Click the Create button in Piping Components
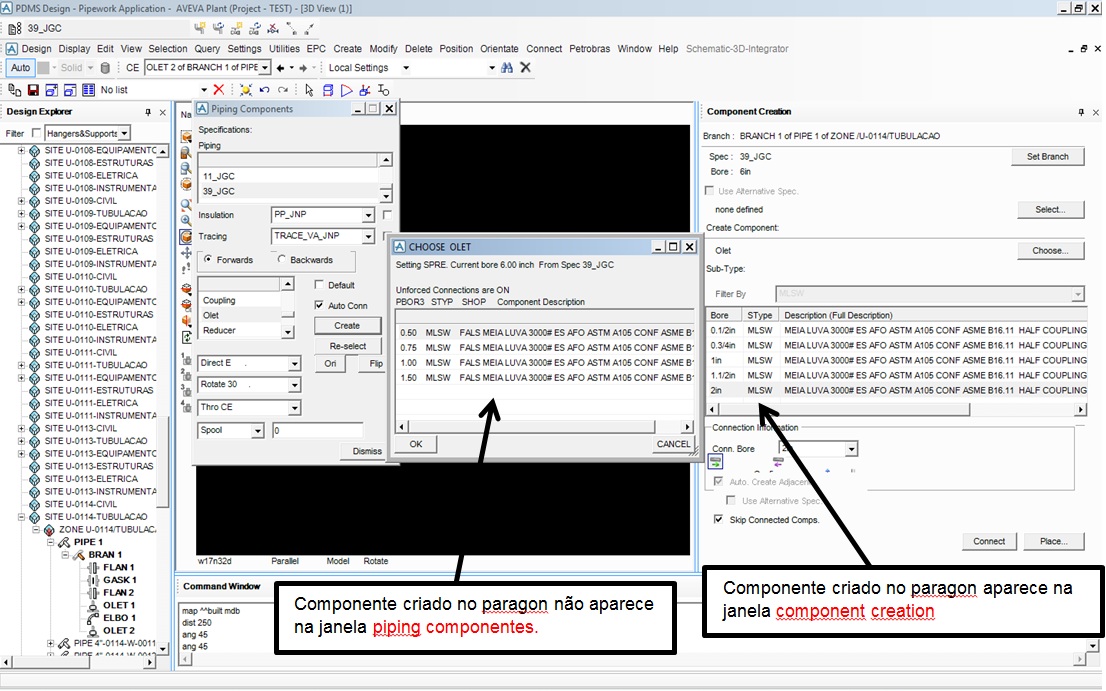This screenshot has height=691, width=1106. 347,326
